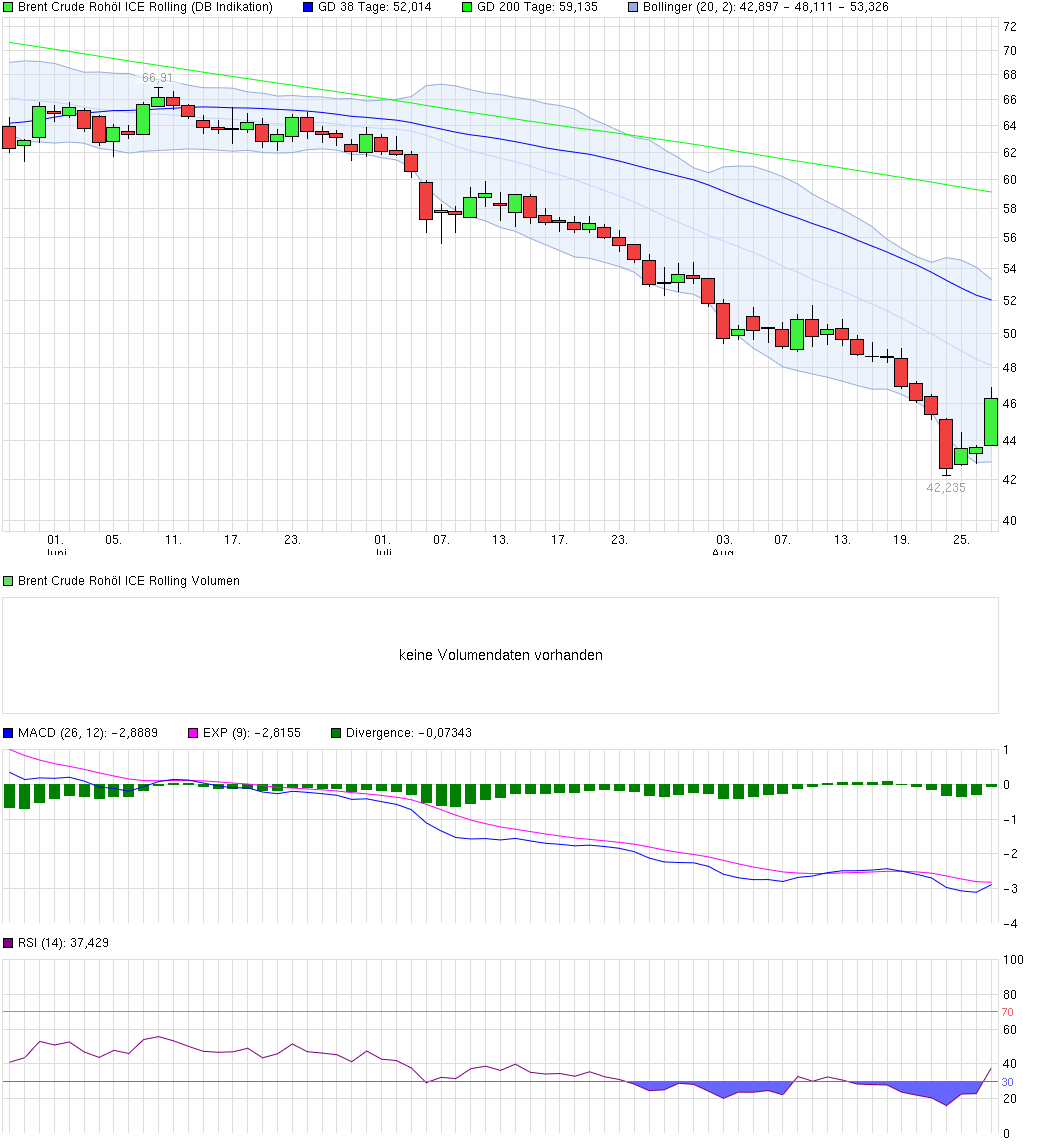The width and height of the screenshot is (1052, 1146).
Task: Click 'keine Volumendaten vorhanden' message
Action: [x=501, y=655]
